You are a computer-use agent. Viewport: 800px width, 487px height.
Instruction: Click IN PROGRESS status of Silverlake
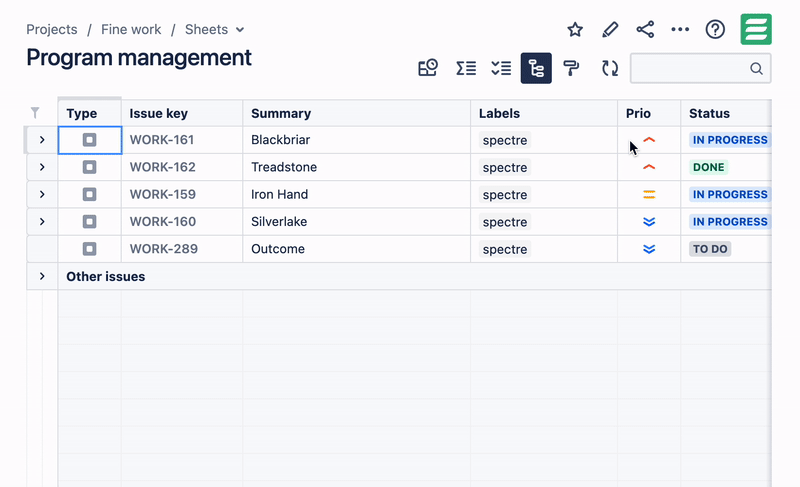pos(730,222)
